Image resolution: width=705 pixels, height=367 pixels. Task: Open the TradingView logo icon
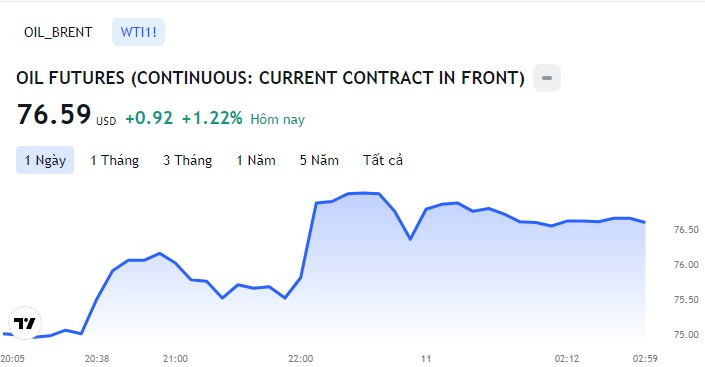click(x=25, y=323)
